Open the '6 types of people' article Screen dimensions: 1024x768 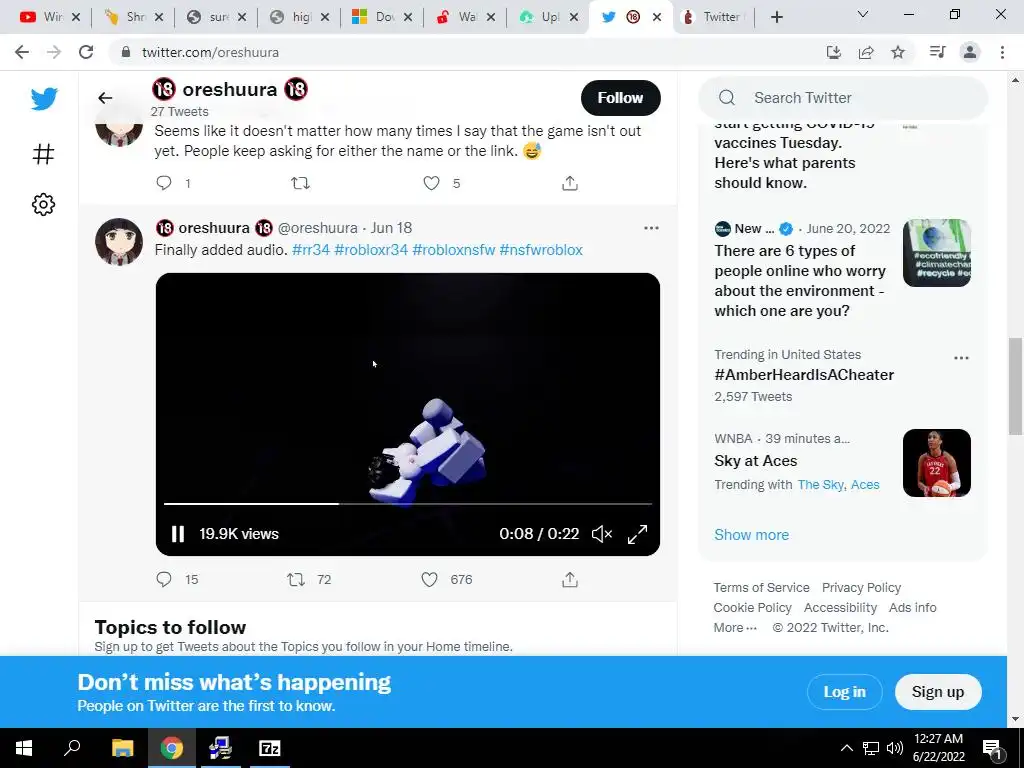(800, 281)
